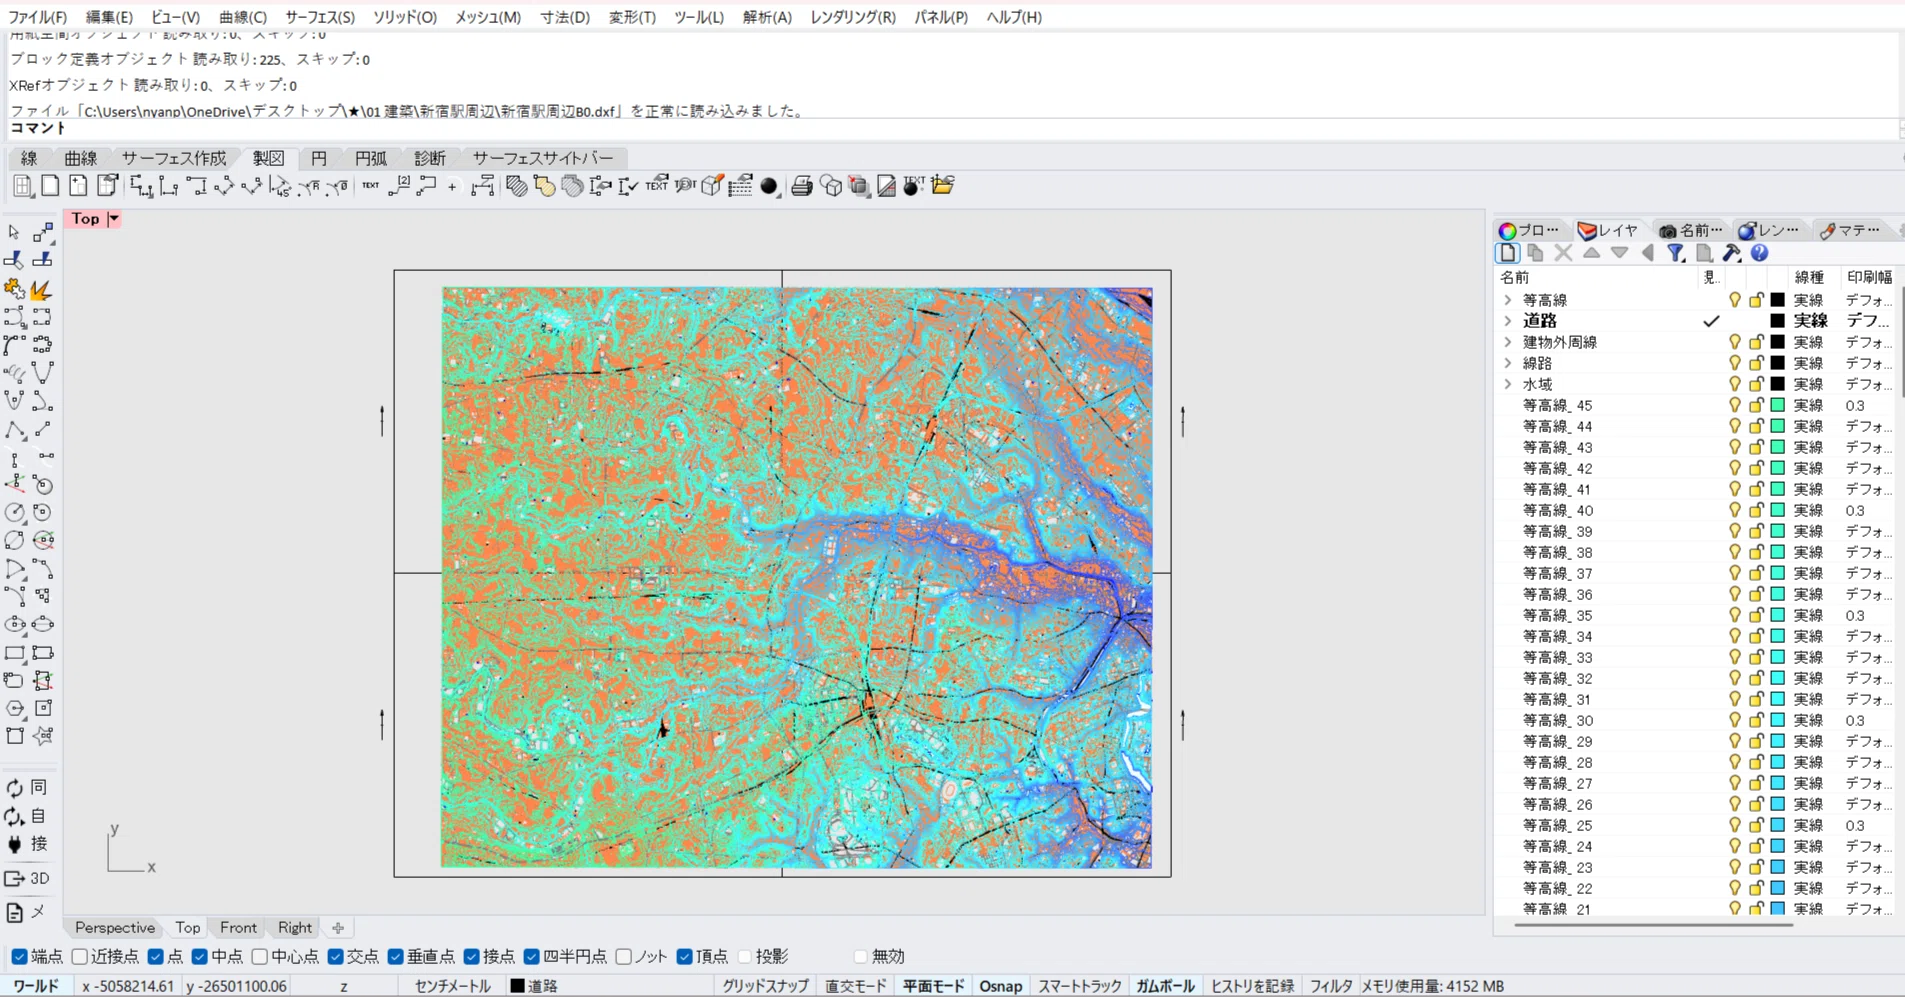The width and height of the screenshot is (1905, 997).
Task: Toggle the 交点 osnap checkbox
Action: [x=336, y=957]
